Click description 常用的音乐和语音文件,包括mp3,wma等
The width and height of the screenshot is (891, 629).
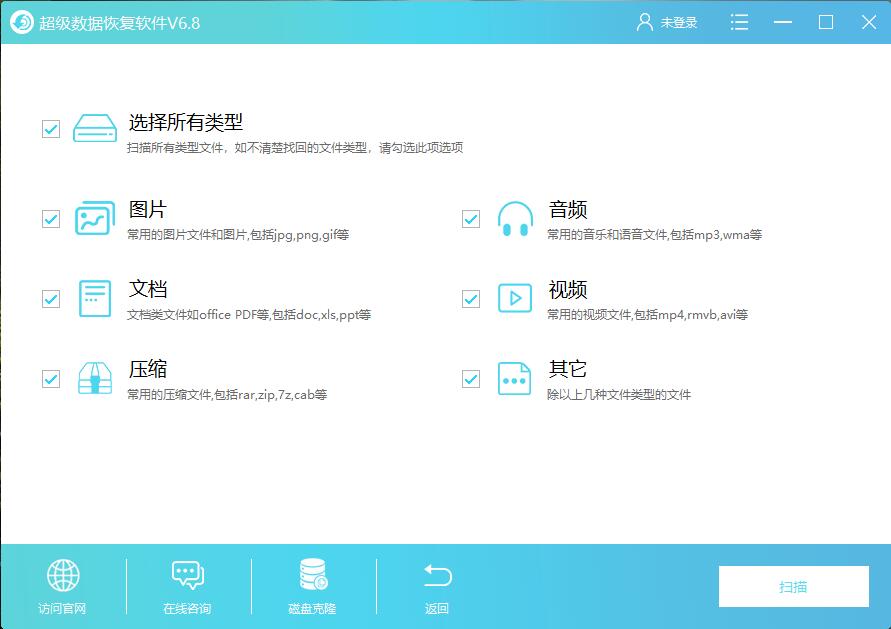(x=655, y=235)
